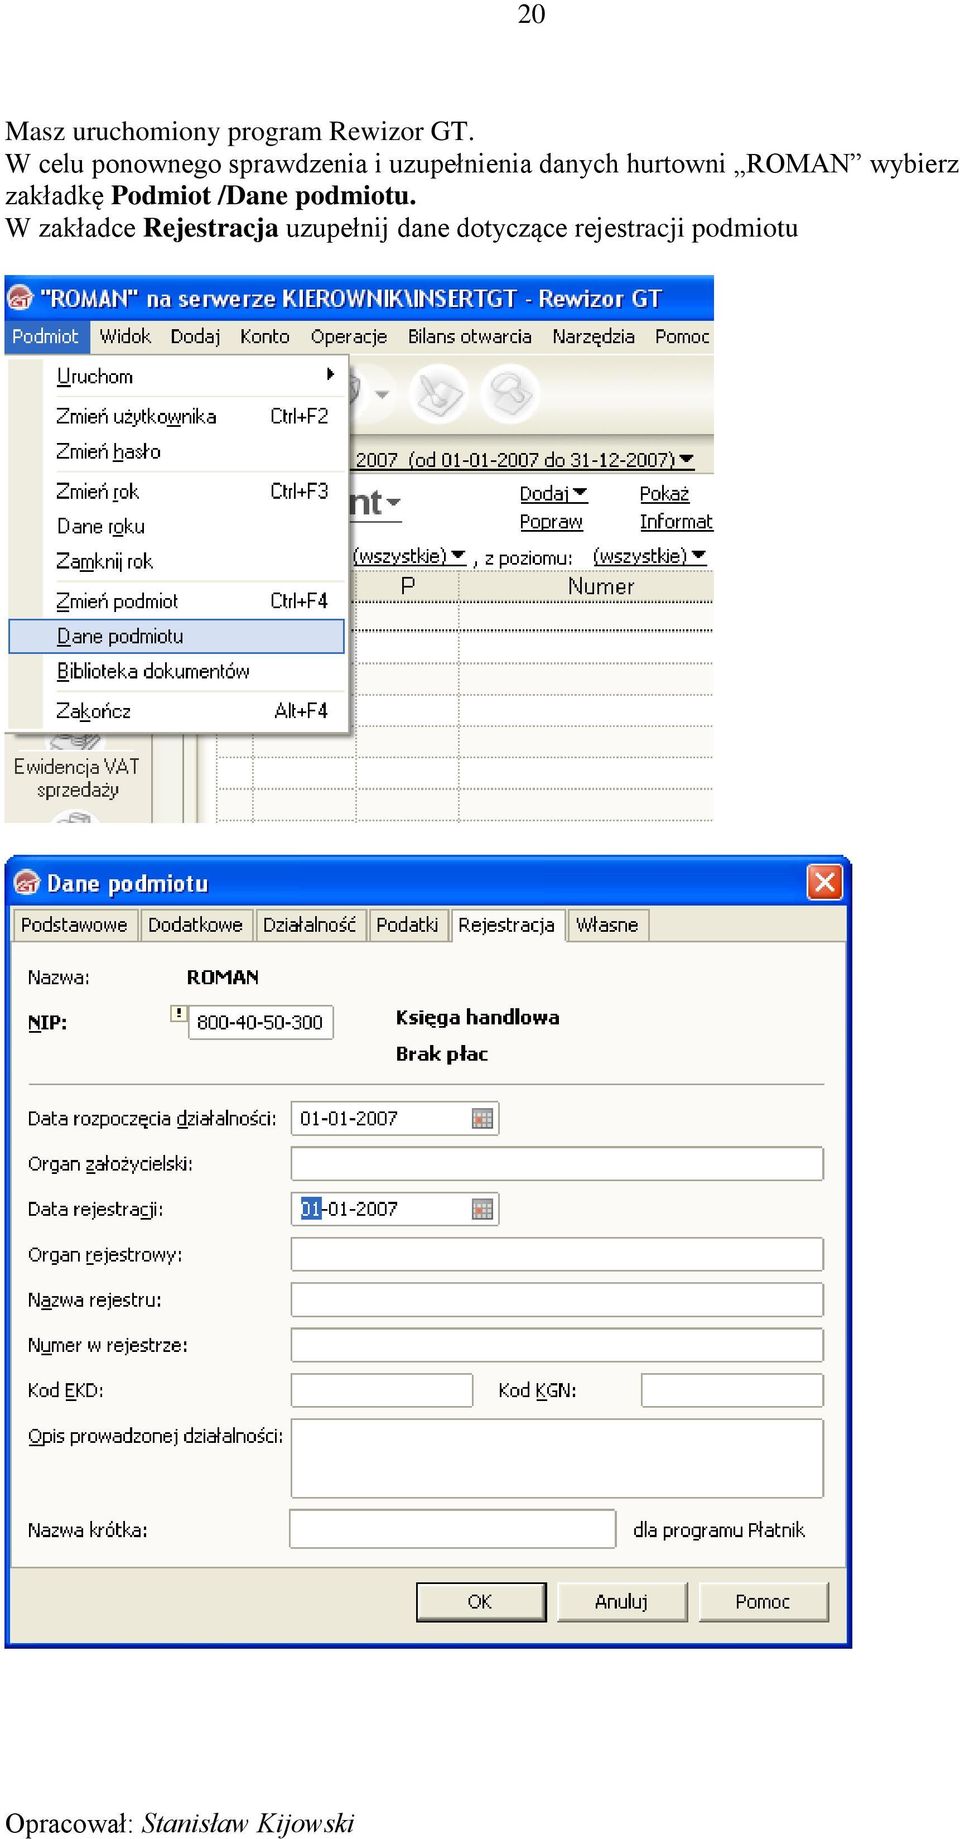Click the Nazwa rejestru field
960x1839 pixels.
click(557, 1300)
